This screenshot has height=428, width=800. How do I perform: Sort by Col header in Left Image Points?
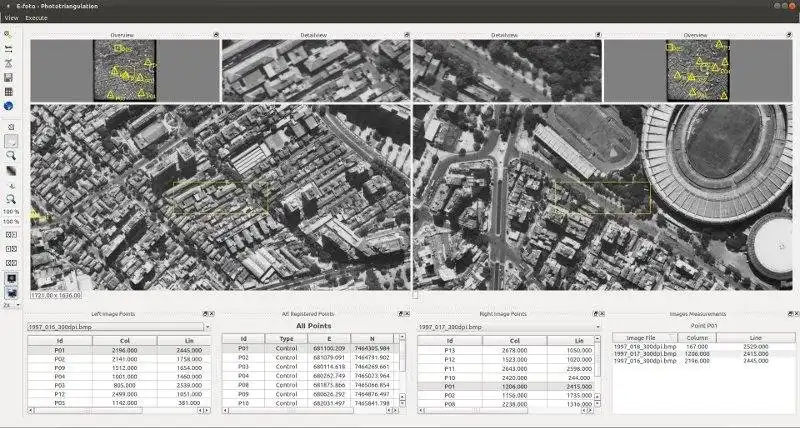click(x=125, y=340)
